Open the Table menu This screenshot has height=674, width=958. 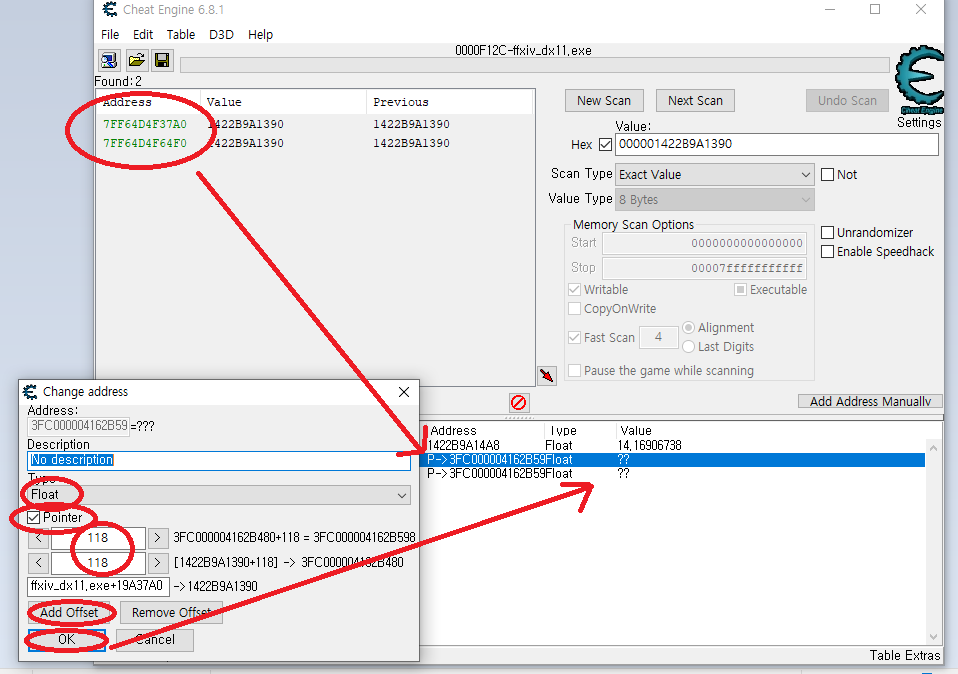180,34
